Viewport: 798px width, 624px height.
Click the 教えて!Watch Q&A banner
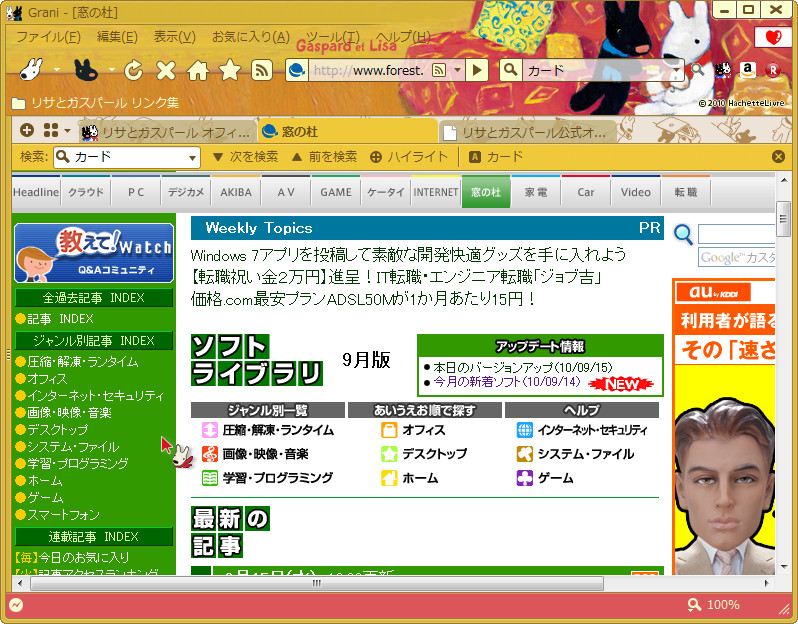[94, 253]
